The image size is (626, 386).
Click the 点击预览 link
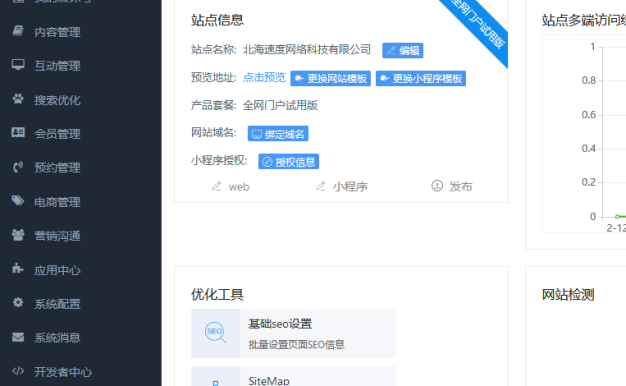point(264,77)
